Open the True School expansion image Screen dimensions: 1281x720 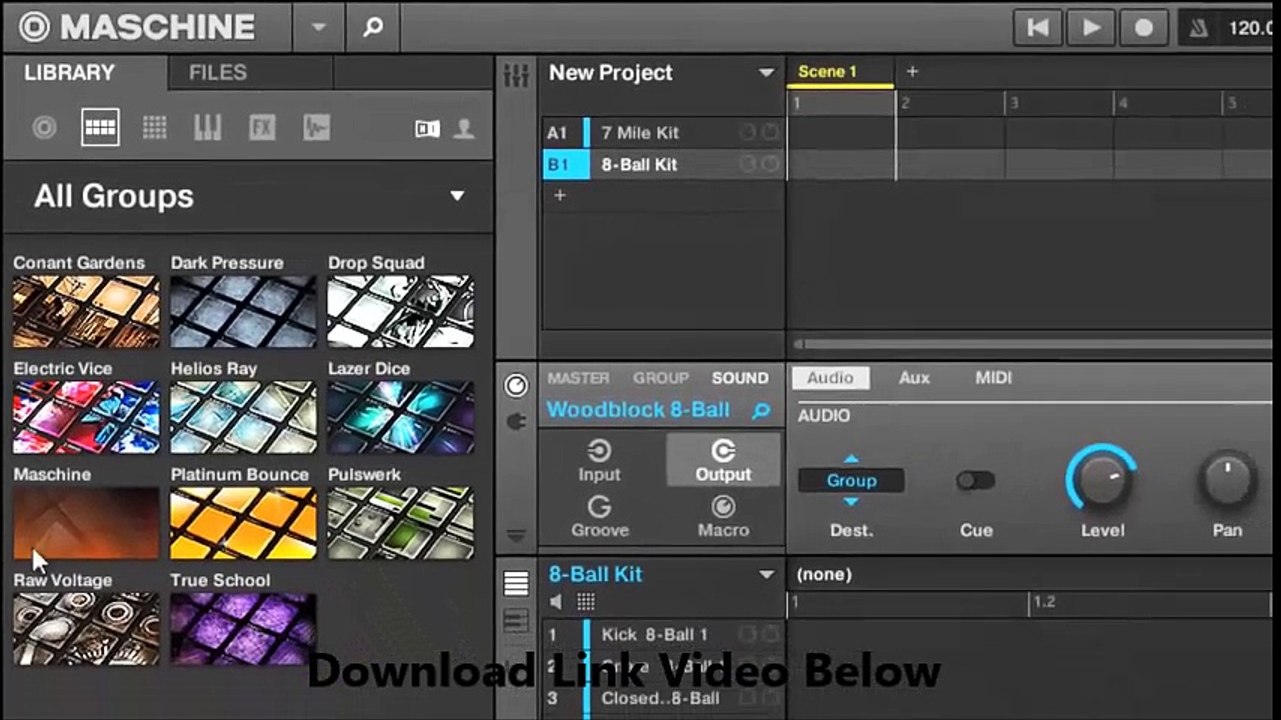coord(243,629)
